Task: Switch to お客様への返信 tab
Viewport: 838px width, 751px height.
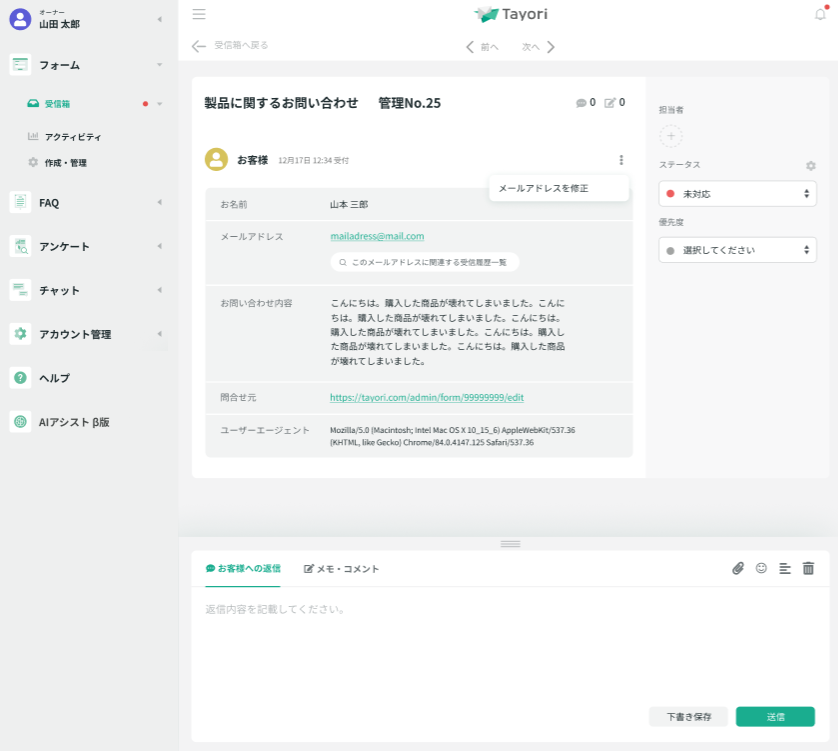Action: coord(243,568)
